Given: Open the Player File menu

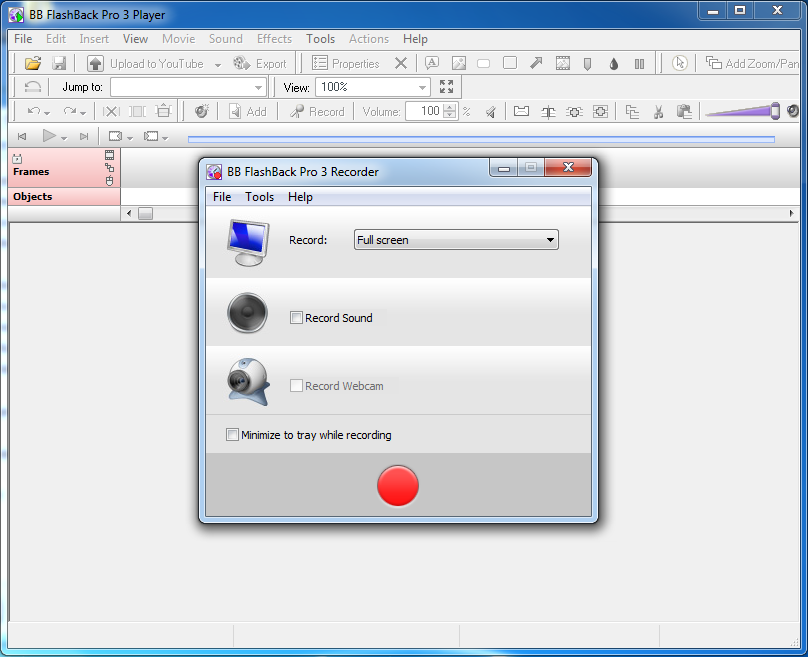Looking at the screenshot, I should (x=23, y=39).
